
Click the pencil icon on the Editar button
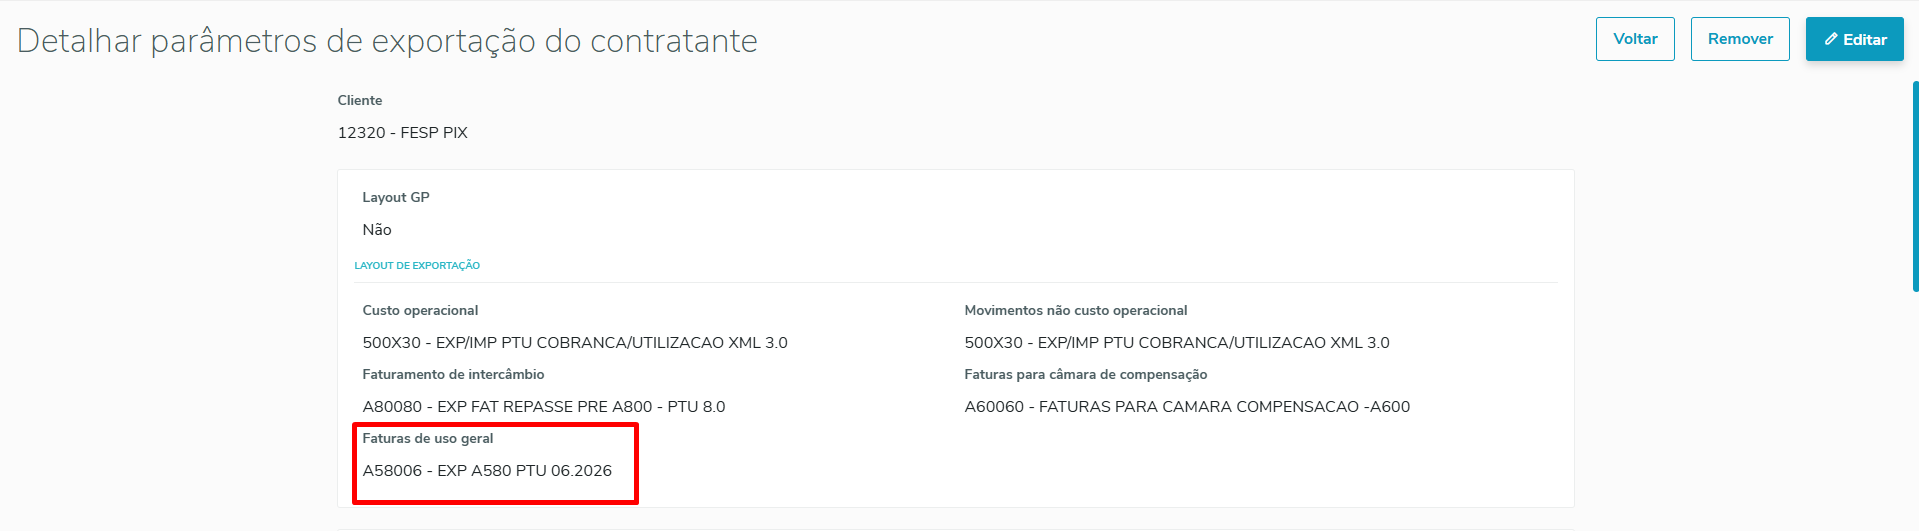(x=1831, y=39)
